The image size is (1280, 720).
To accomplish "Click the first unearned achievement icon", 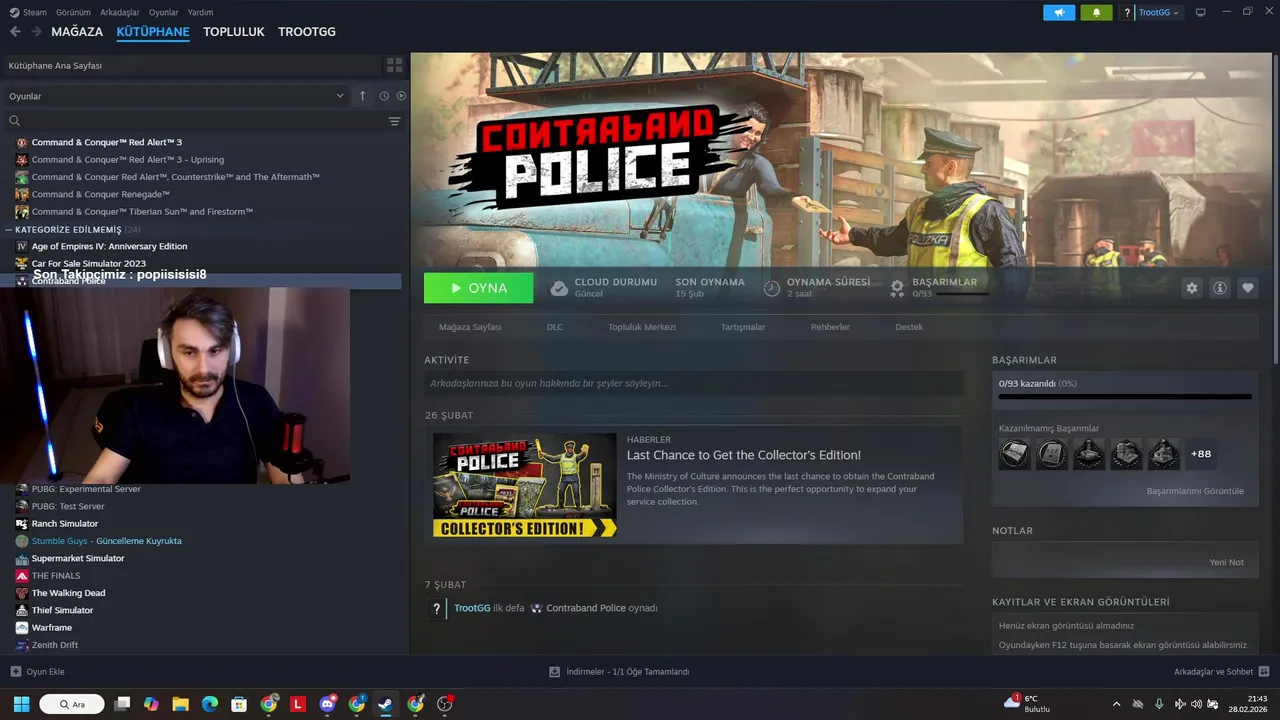I will pyautogui.click(x=1014, y=454).
